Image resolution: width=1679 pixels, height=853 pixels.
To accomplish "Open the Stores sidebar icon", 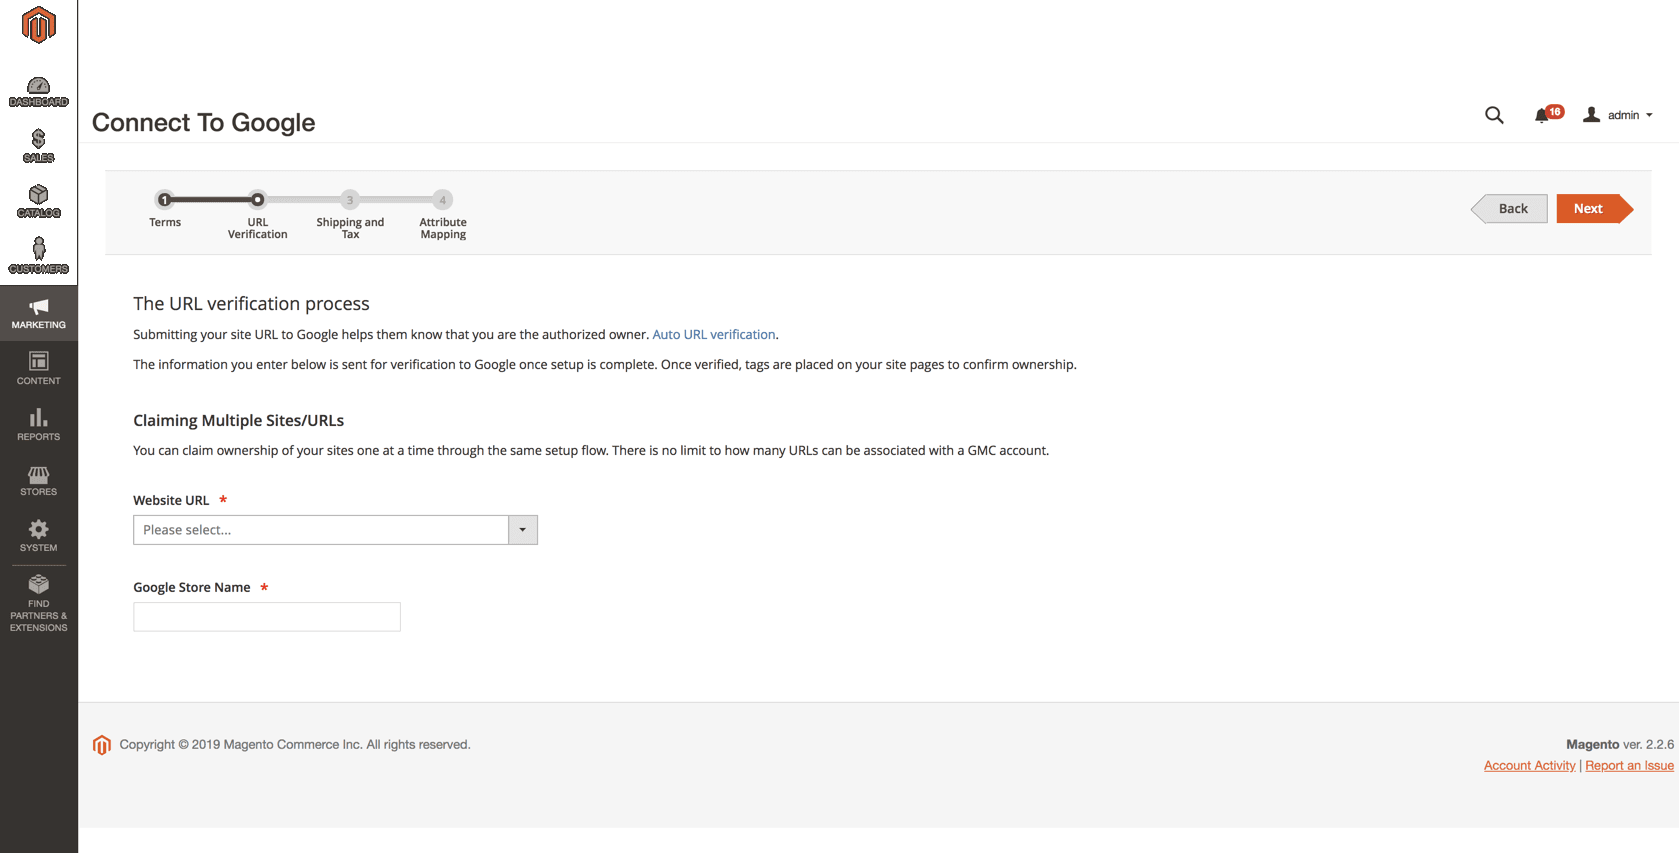I will [38, 480].
